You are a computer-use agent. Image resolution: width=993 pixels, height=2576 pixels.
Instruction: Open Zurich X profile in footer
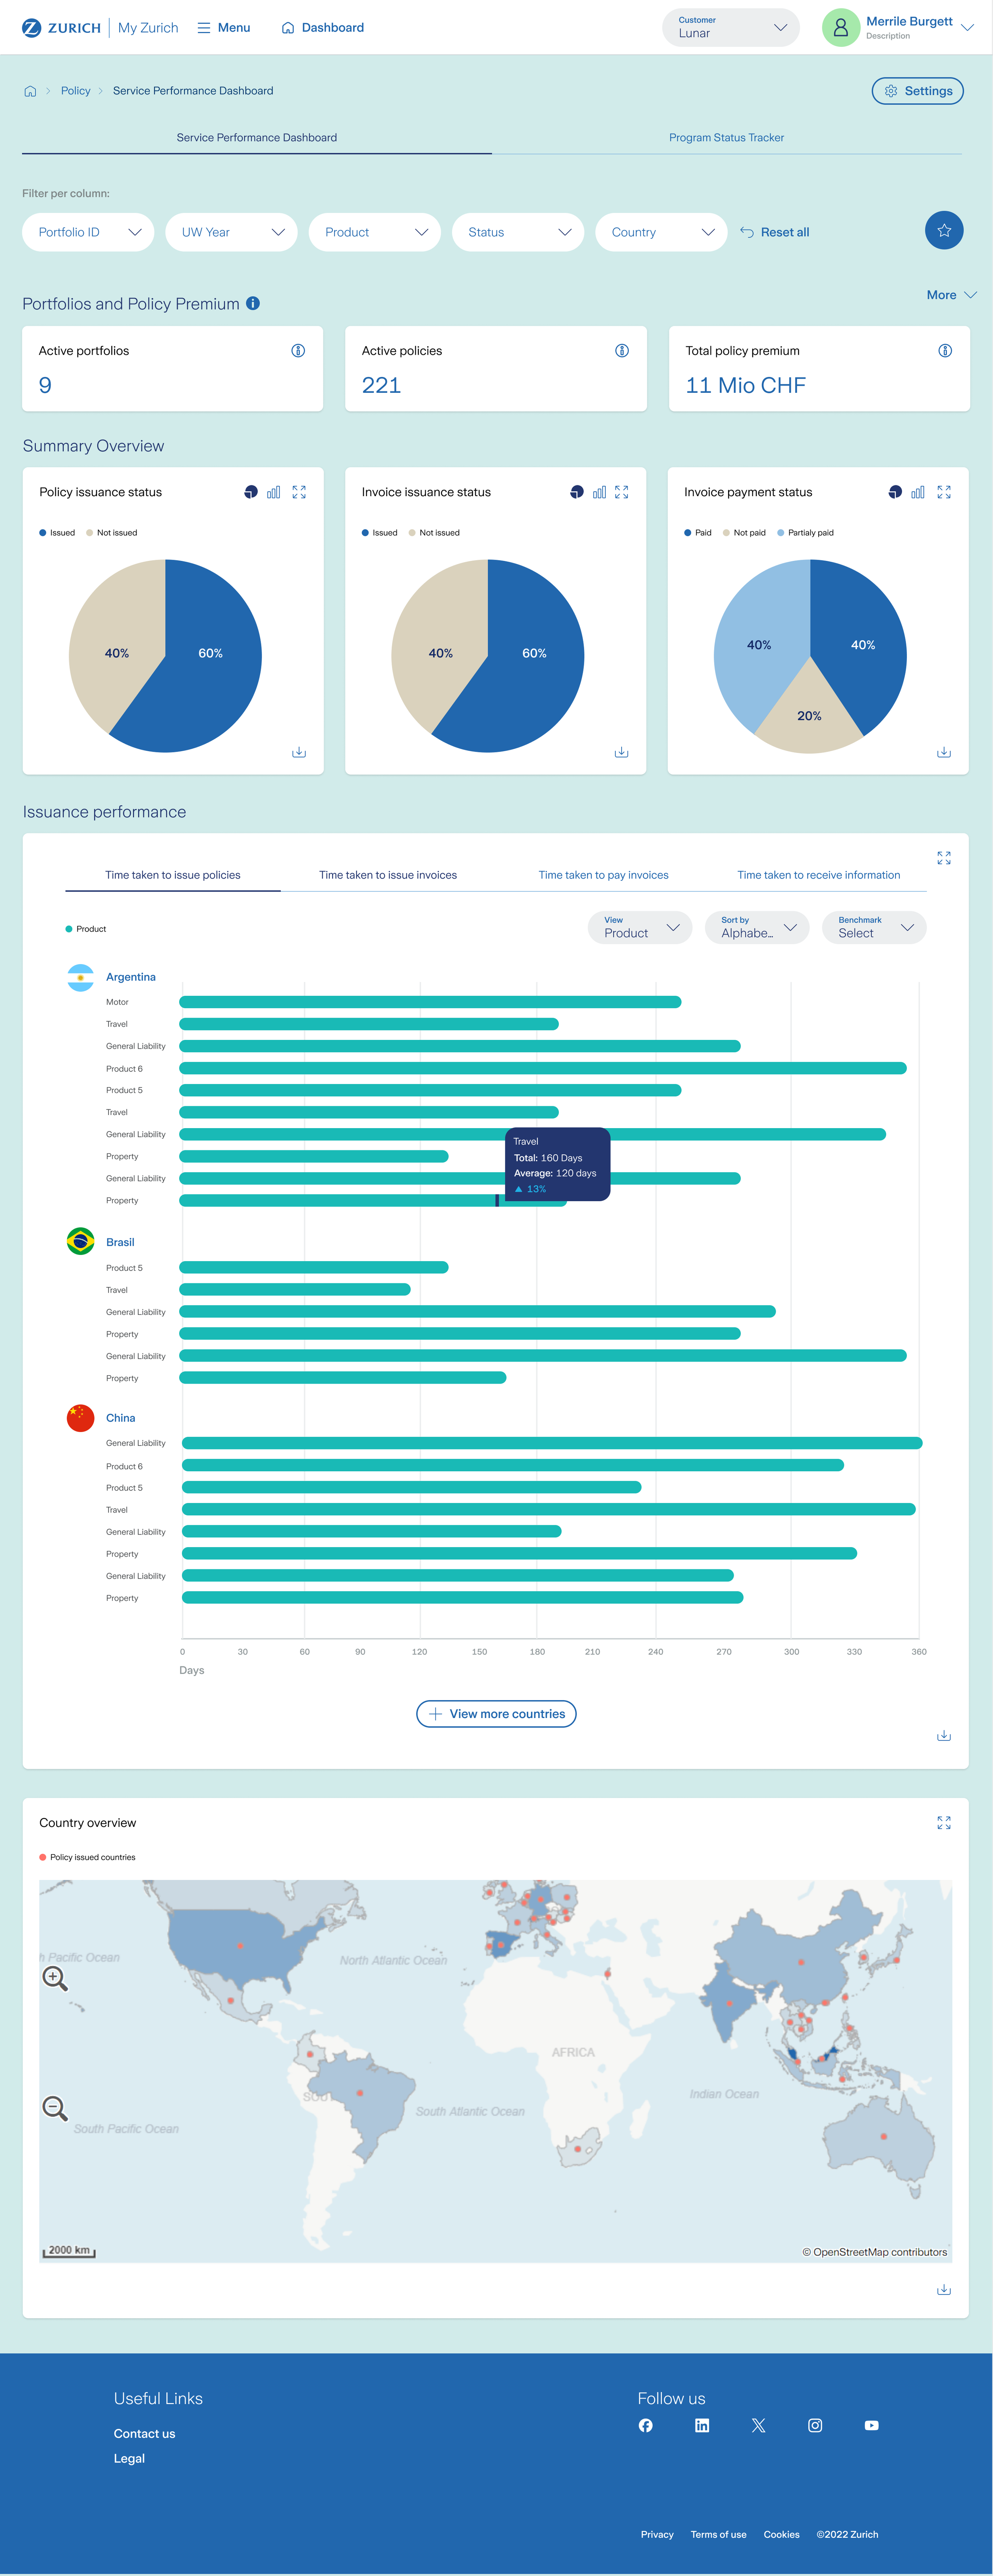(759, 2425)
